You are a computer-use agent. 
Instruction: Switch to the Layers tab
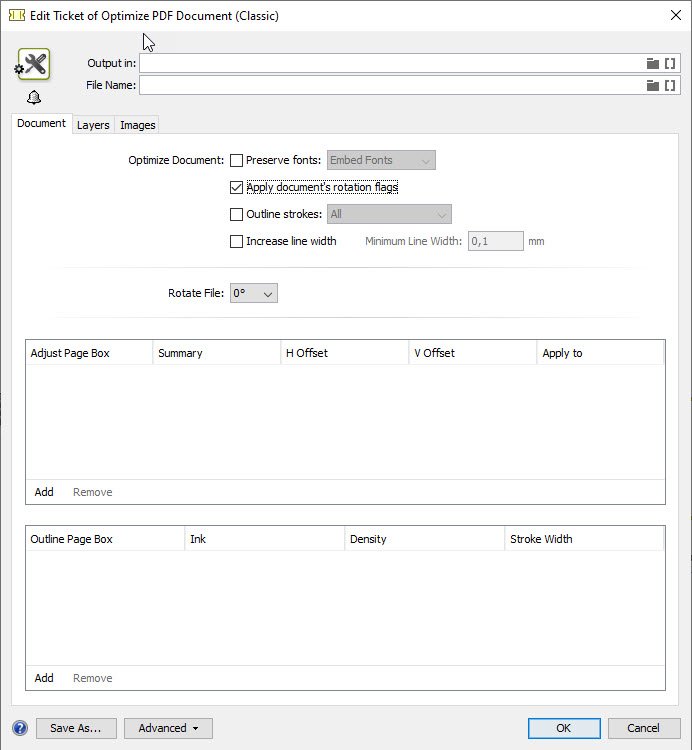(x=93, y=125)
